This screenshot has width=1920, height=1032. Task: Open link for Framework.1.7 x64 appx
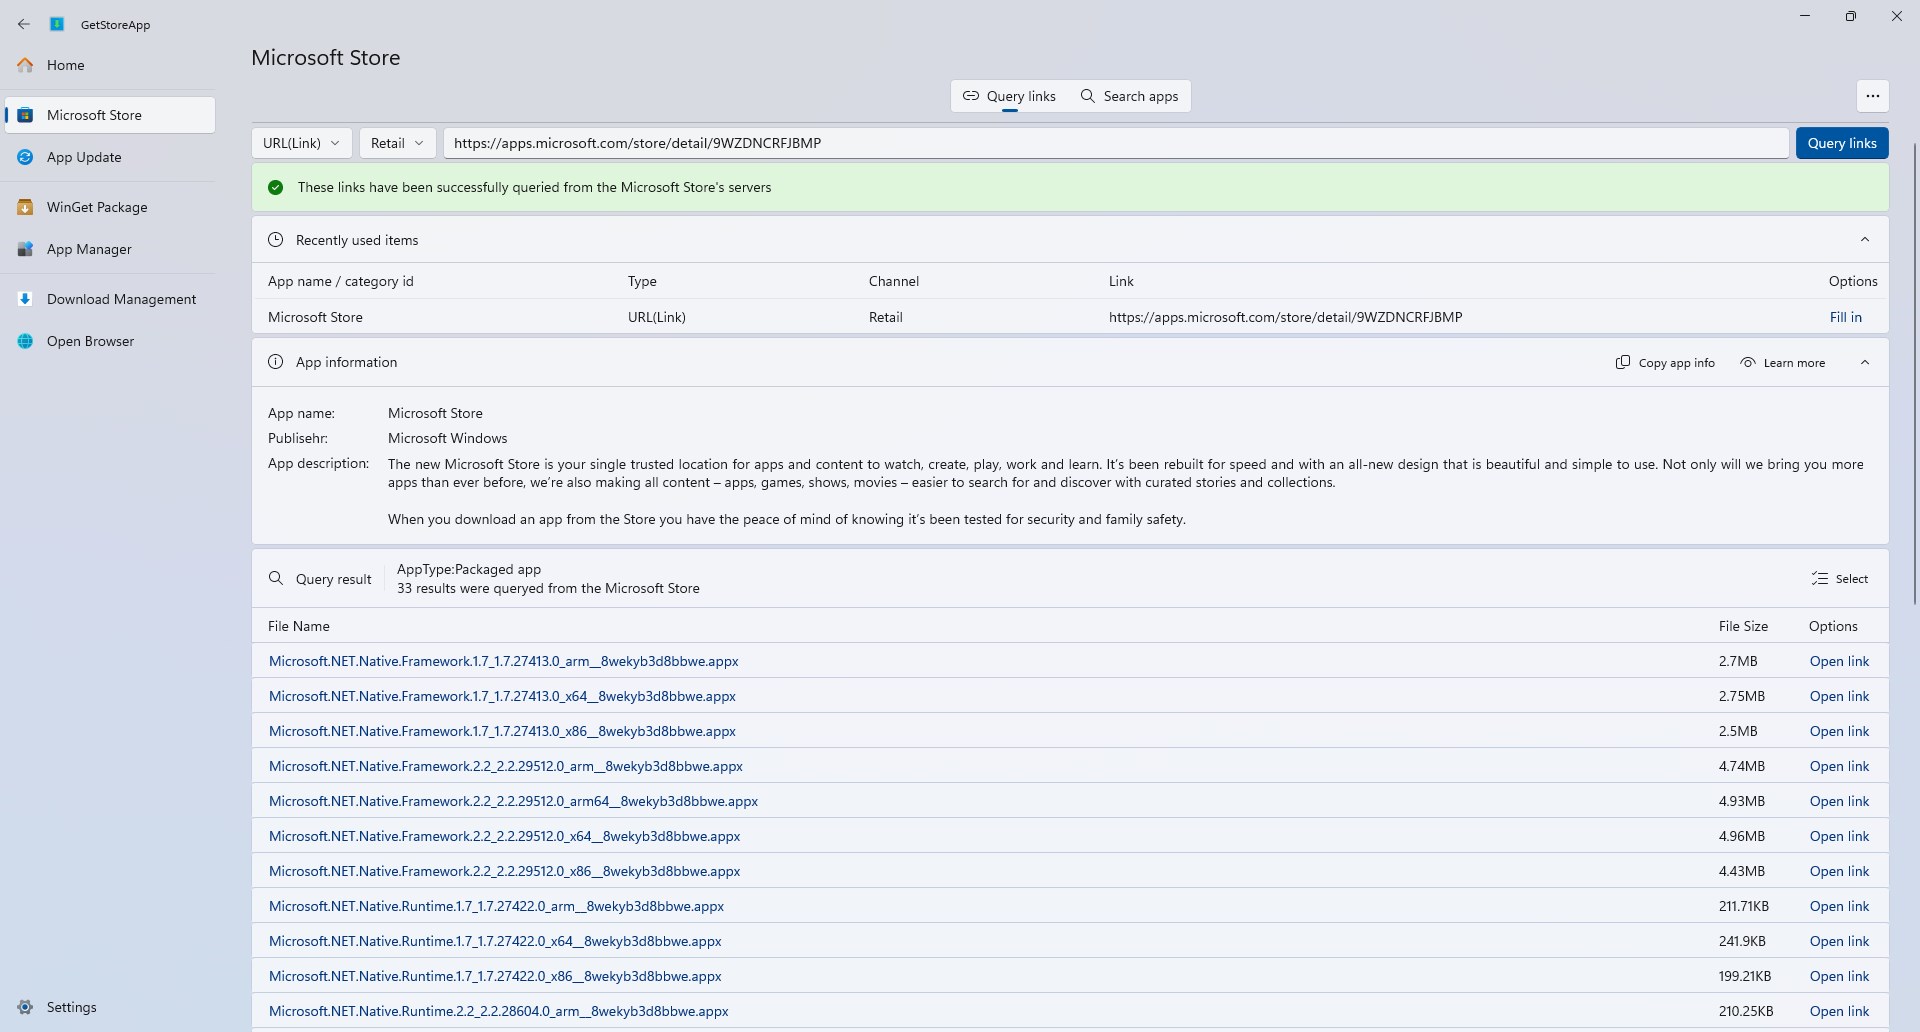click(x=1839, y=696)
